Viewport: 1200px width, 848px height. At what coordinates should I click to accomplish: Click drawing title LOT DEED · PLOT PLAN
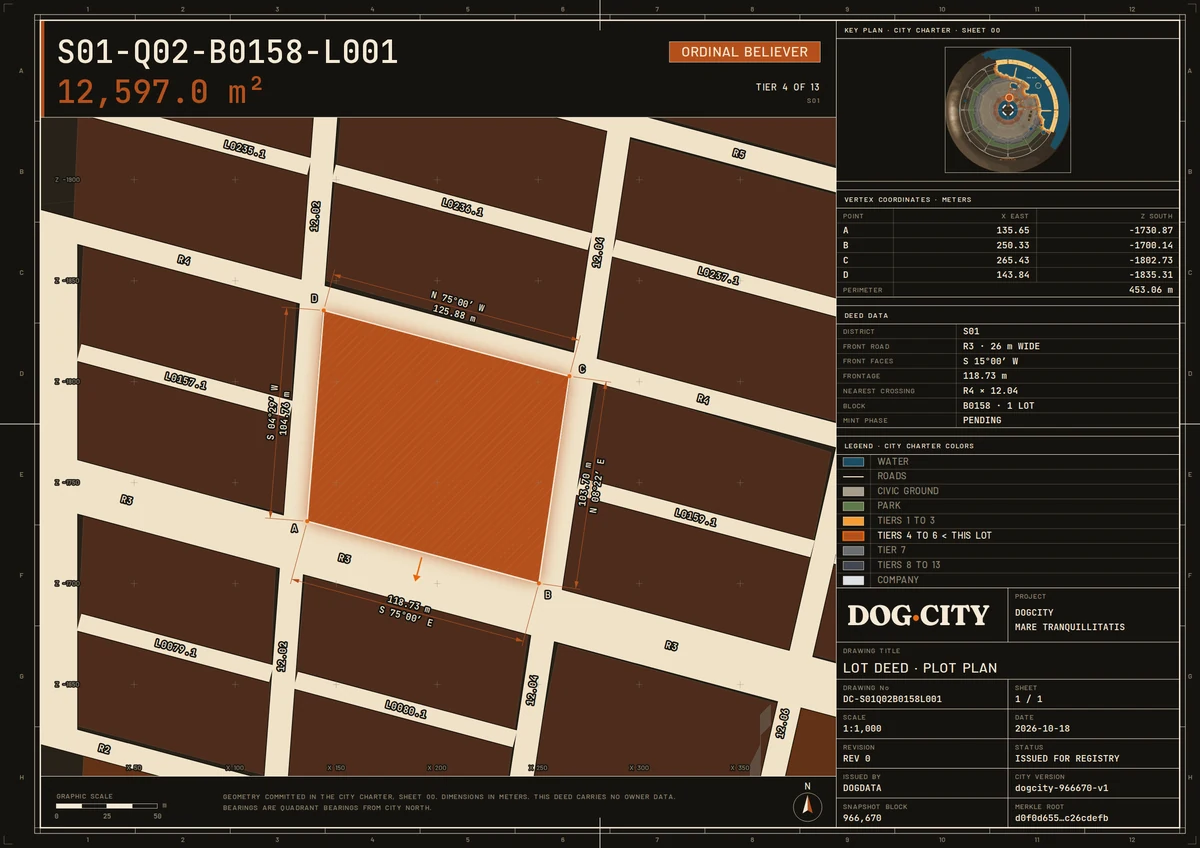tap(920, 668)
